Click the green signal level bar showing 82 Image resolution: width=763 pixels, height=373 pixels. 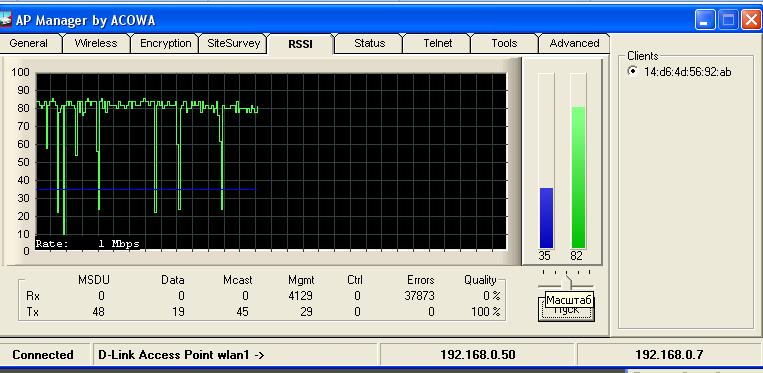pos(578,178)
